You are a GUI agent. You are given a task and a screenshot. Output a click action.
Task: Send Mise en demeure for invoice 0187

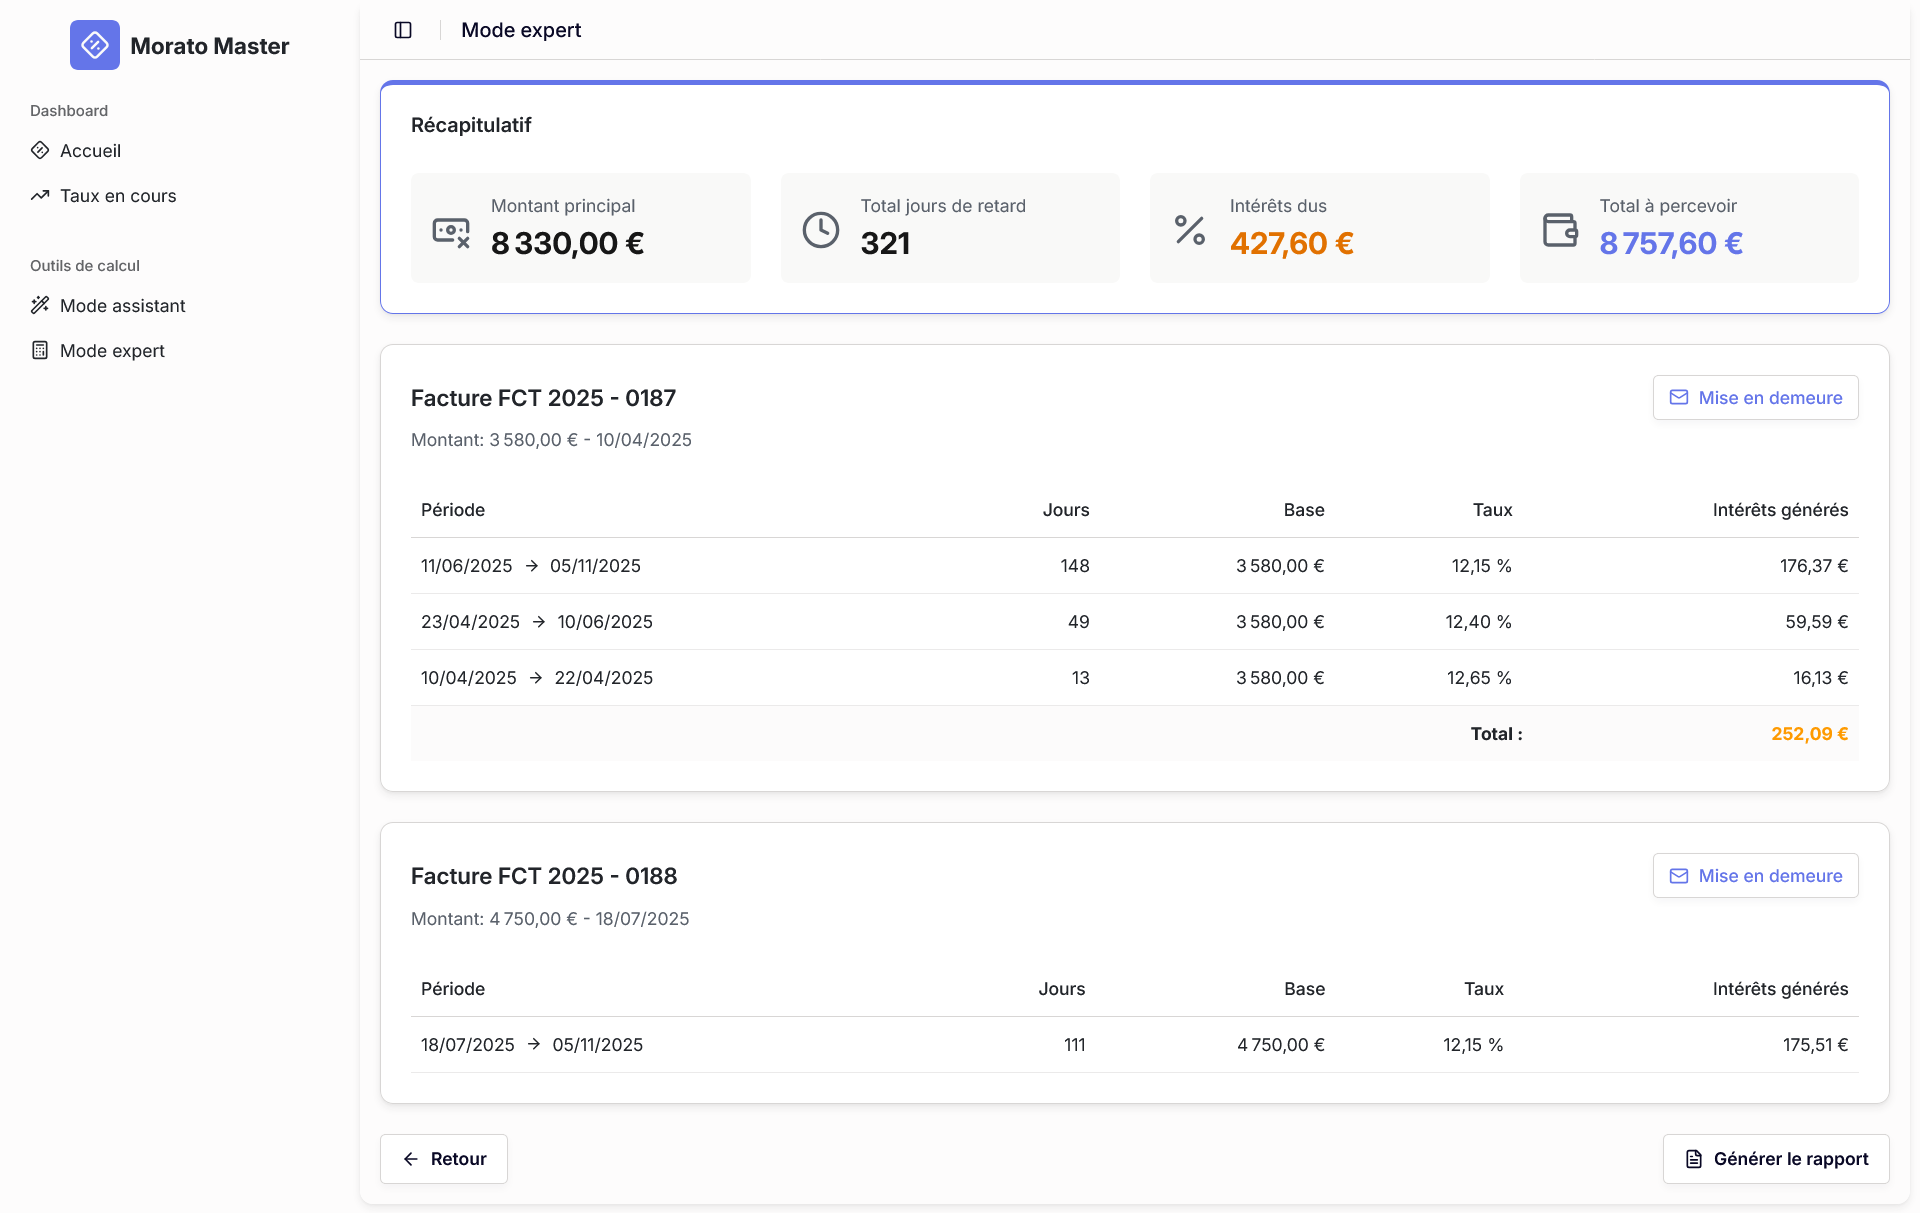tap(1755, 398)
